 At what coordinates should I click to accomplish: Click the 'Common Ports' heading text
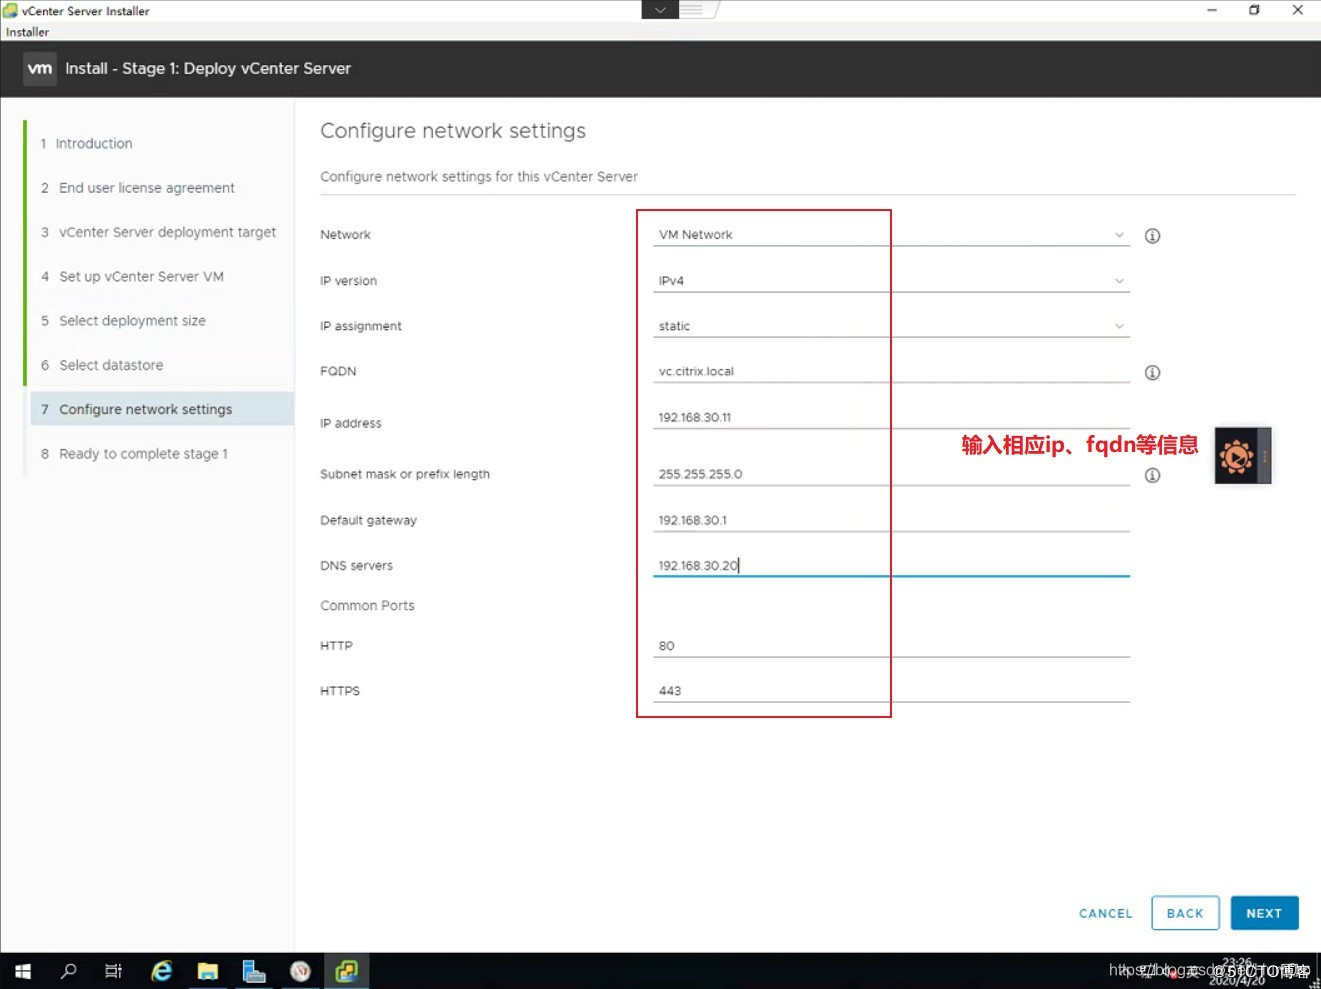(367, 606)
